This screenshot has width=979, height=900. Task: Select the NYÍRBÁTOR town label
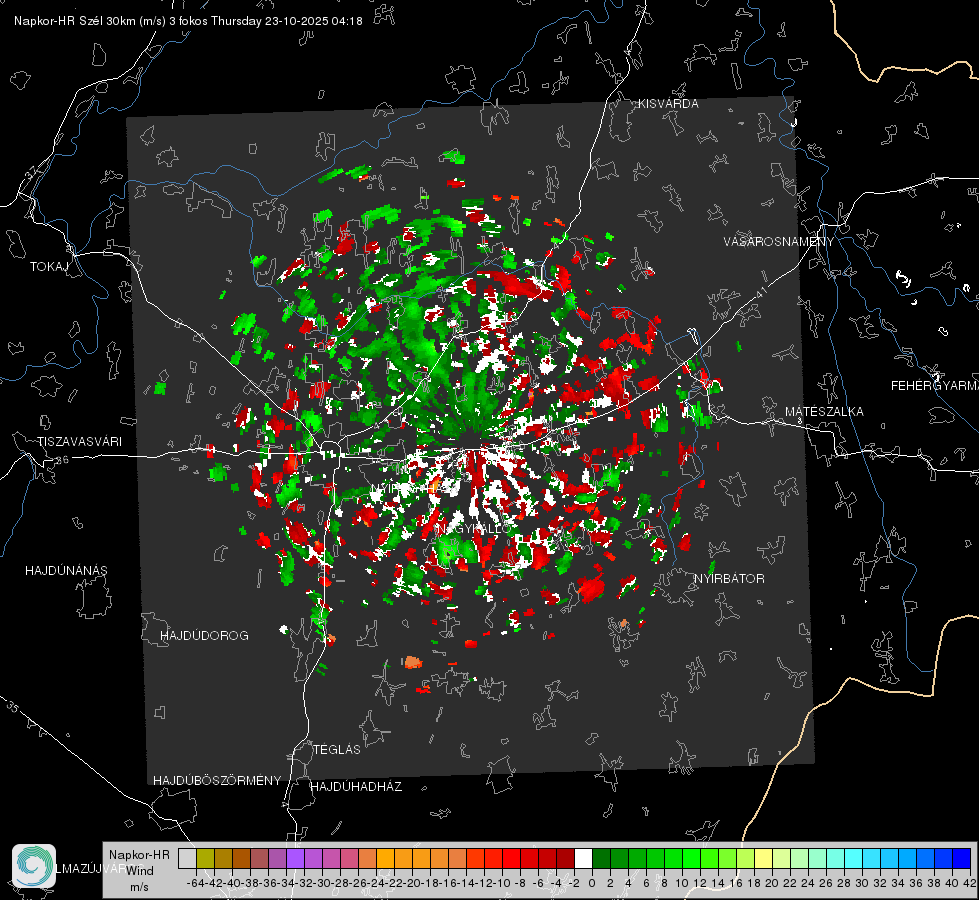(x=729, y=579)
